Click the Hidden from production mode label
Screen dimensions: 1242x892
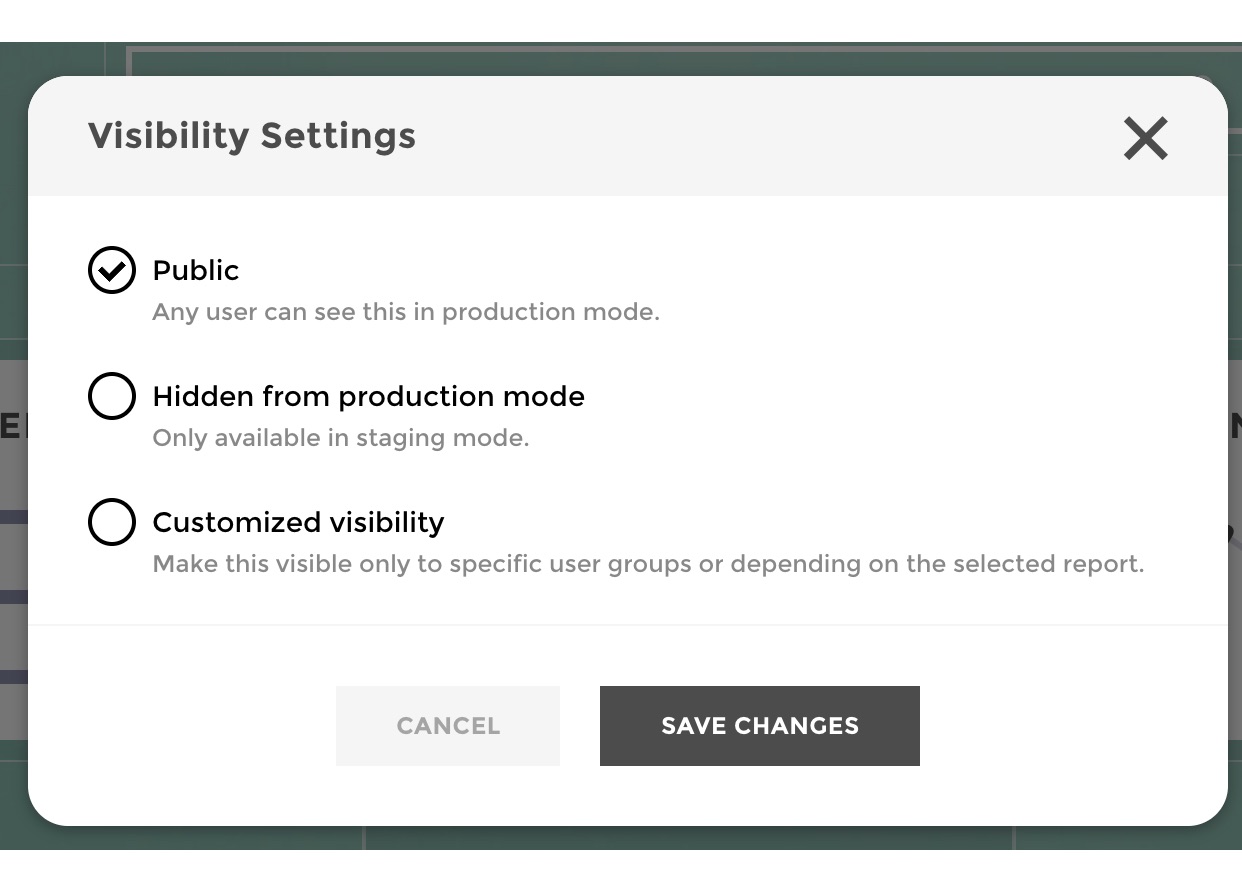pos(368,396)
